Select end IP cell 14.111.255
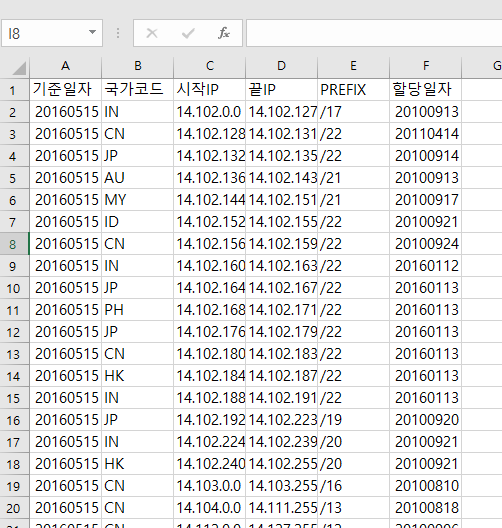The width and height of the screenshot is (502, 528). [281, 508]
